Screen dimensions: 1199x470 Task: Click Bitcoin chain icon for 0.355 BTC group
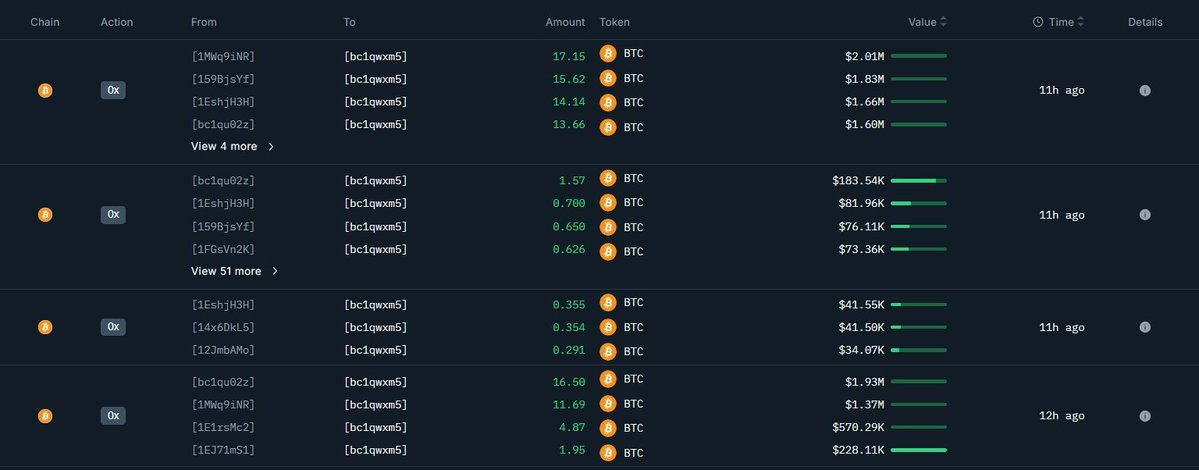[45, 327]
